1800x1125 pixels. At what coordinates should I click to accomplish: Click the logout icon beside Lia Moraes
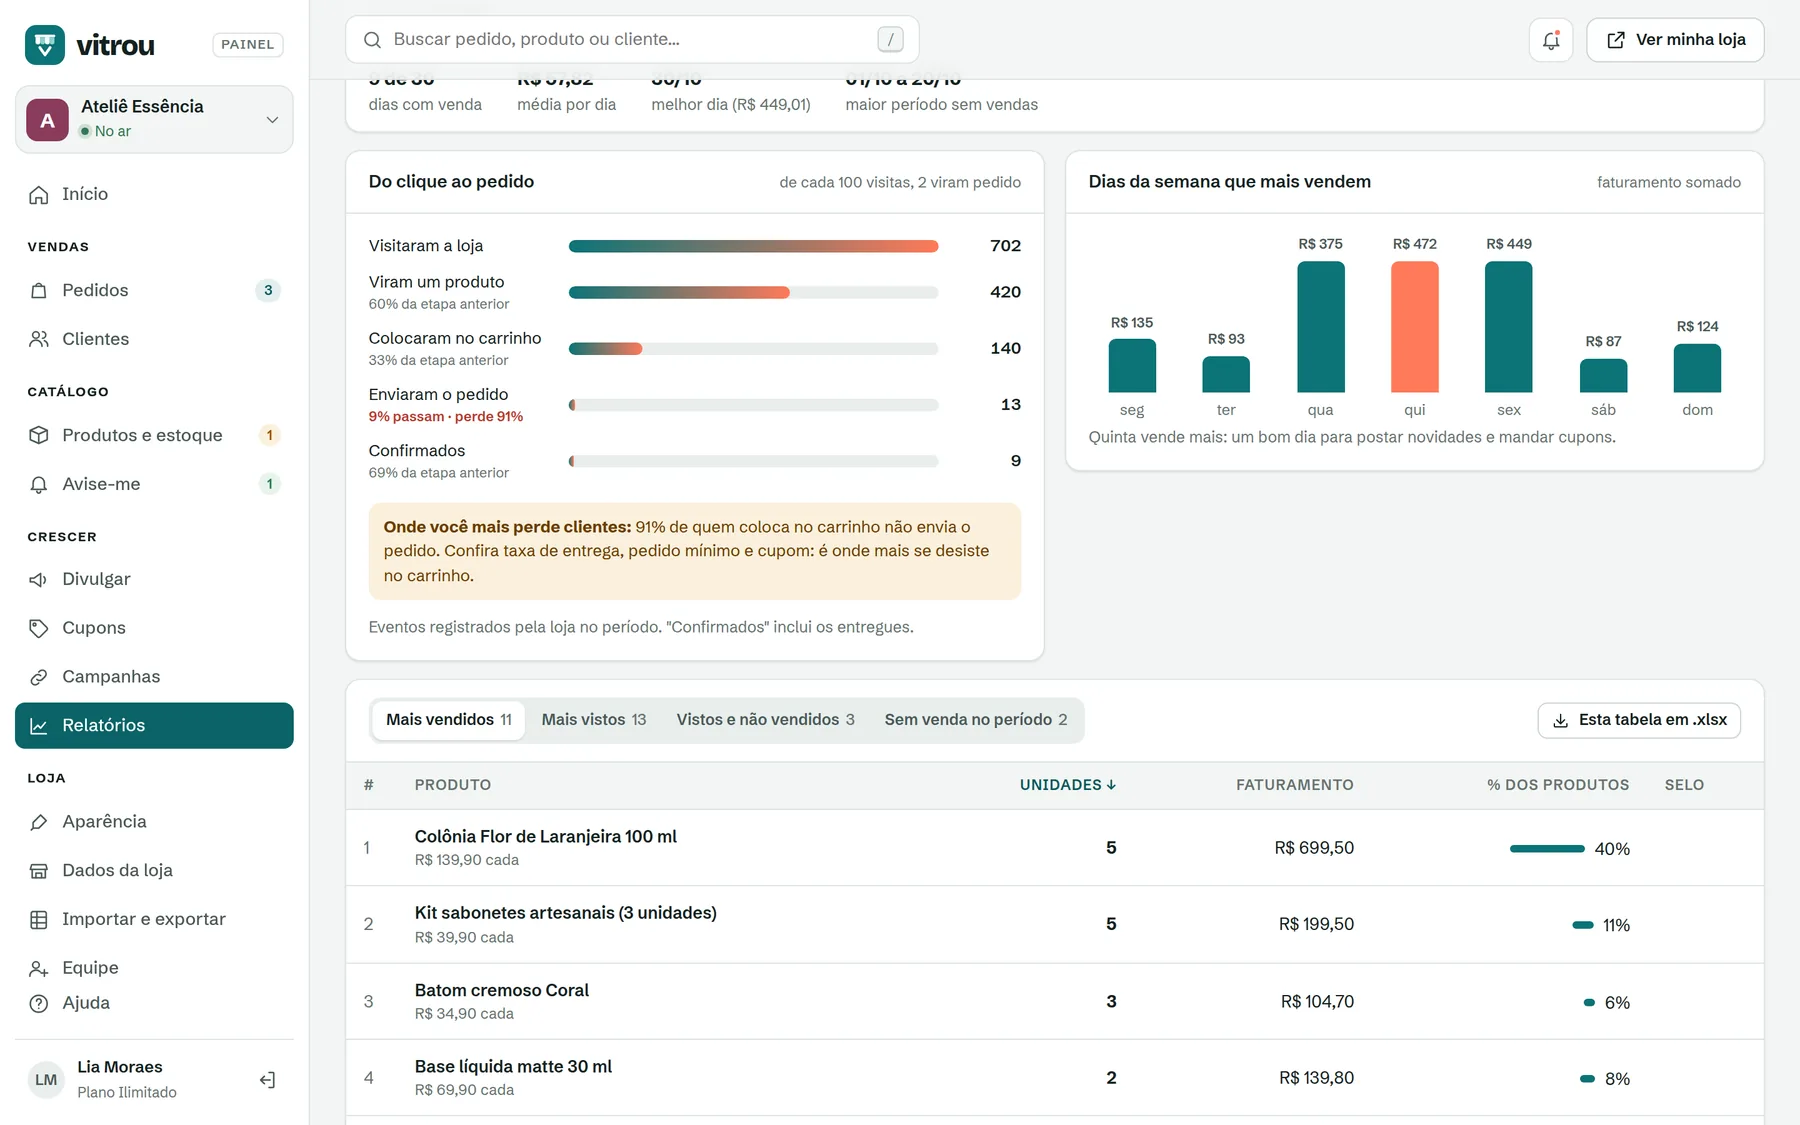click(x=267, y=1080)
